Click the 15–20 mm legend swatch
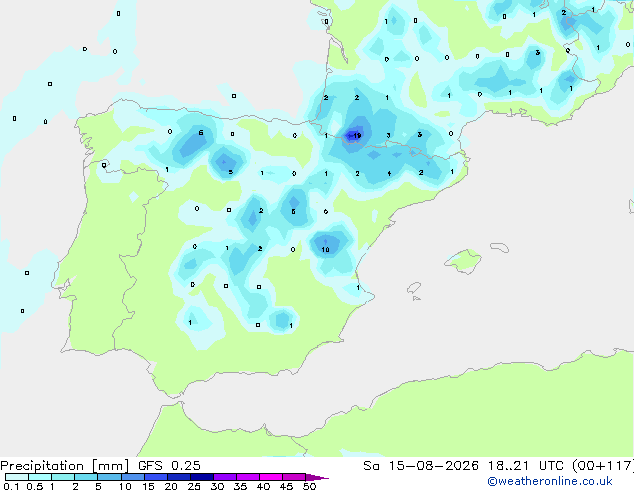Image resolution: width=634 pixels, height=490 pixels. (155, 477)
